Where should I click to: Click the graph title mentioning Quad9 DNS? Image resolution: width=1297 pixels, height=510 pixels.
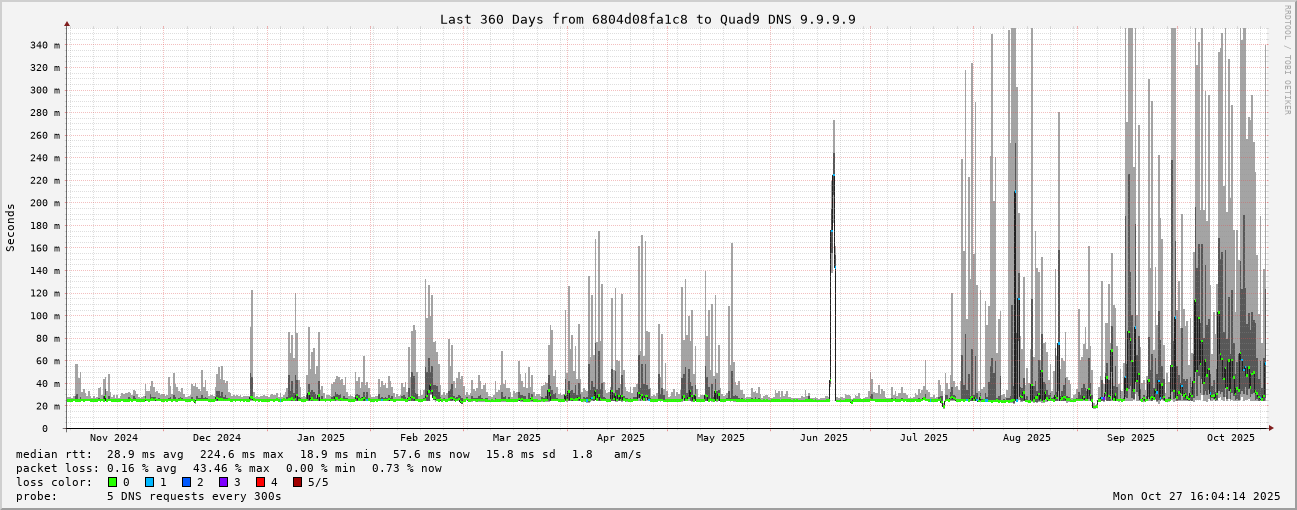(x=647, y=19)
